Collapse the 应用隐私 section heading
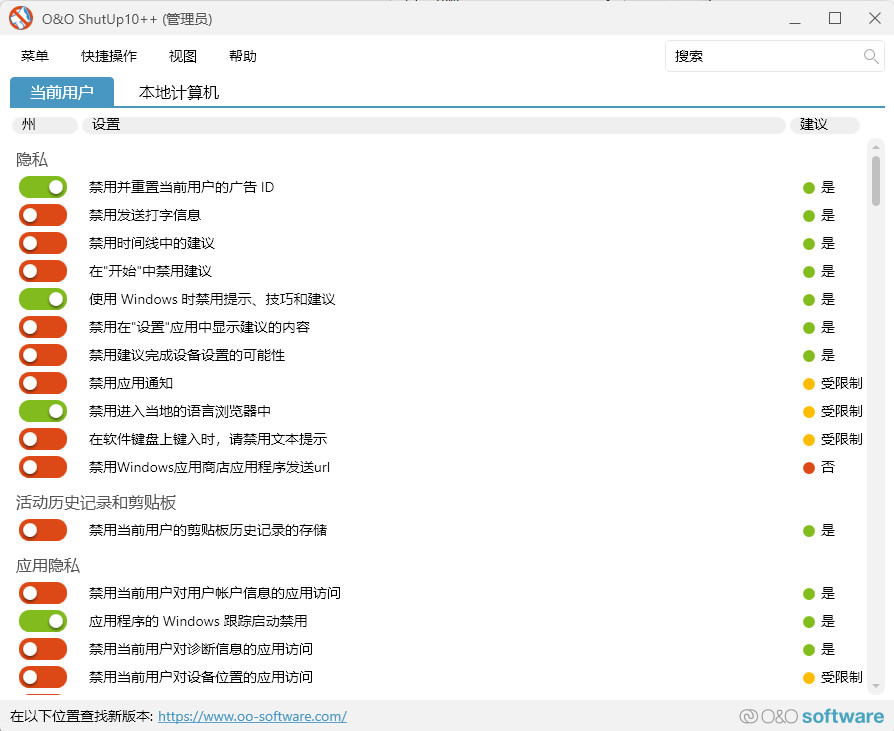The image size is (894, 731). point(48,565)
